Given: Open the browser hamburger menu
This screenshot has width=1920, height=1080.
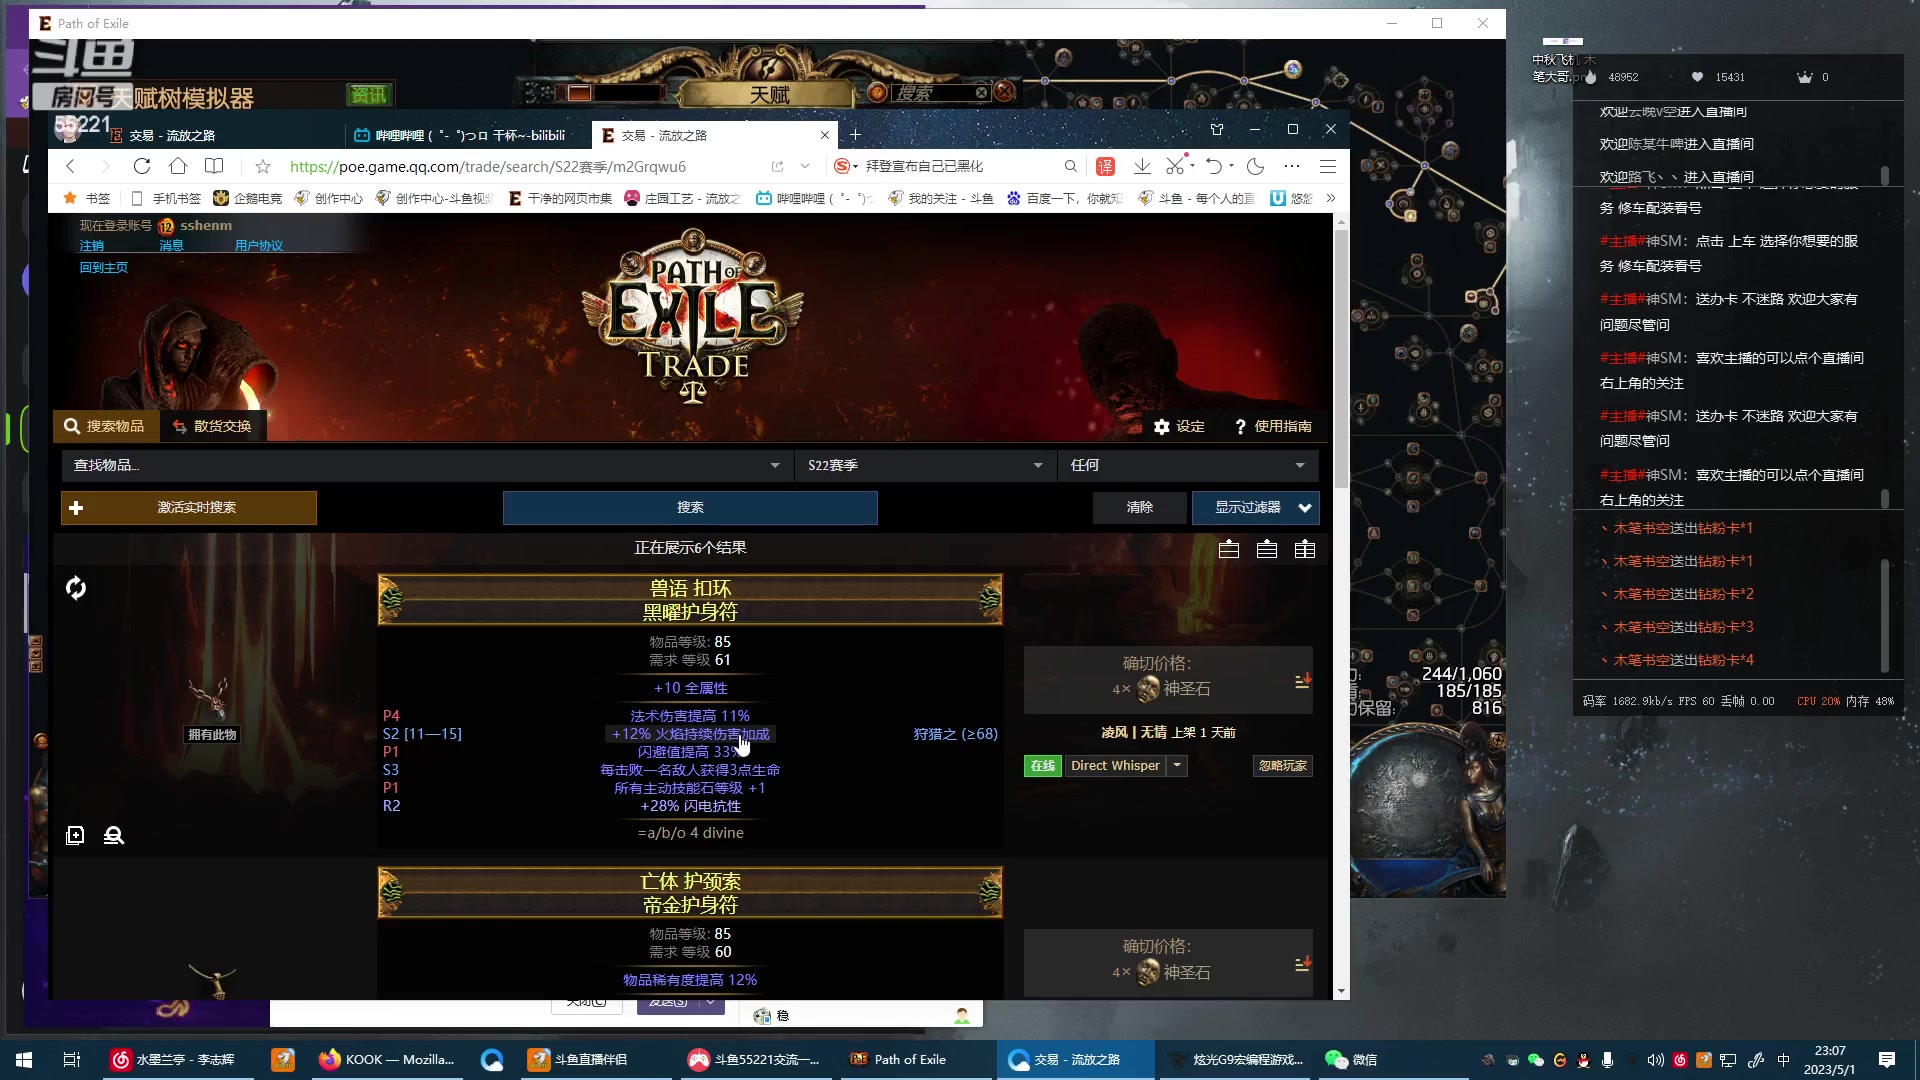Looking at the screenshot, I should tap(1328, 166).
